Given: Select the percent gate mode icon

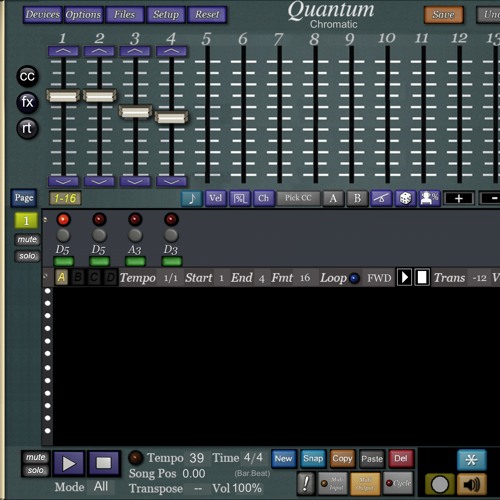Looking at the screenshot, I should coord(240,198).
